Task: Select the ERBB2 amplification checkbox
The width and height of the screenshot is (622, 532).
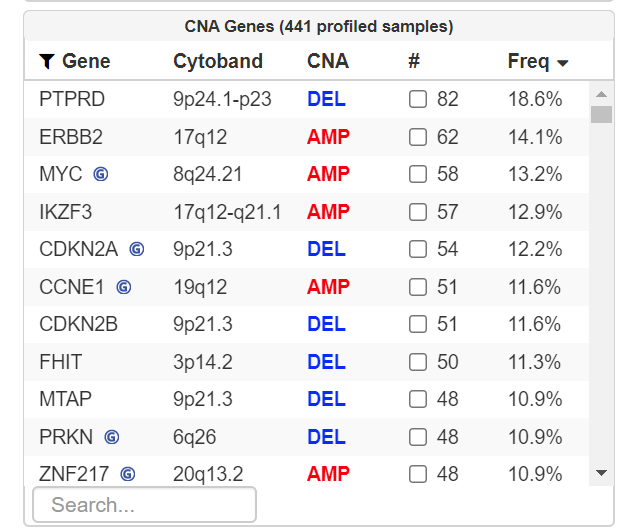Action: (x=418, y=137)
